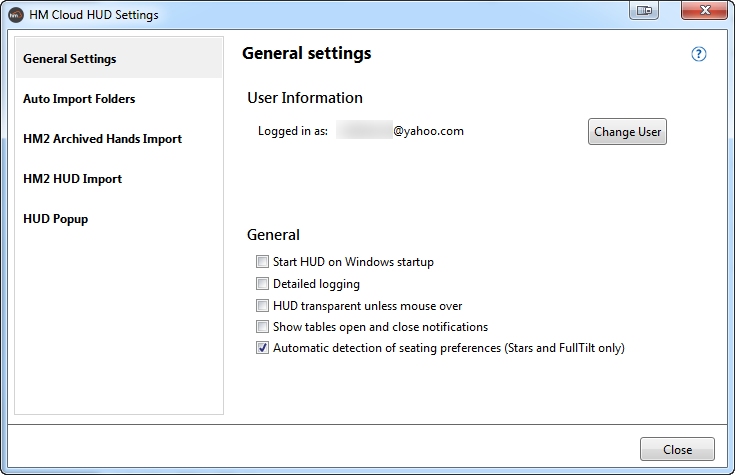Open the Auto Import Folders section
This screenshot has width=735, height=475.
point(79,99)
